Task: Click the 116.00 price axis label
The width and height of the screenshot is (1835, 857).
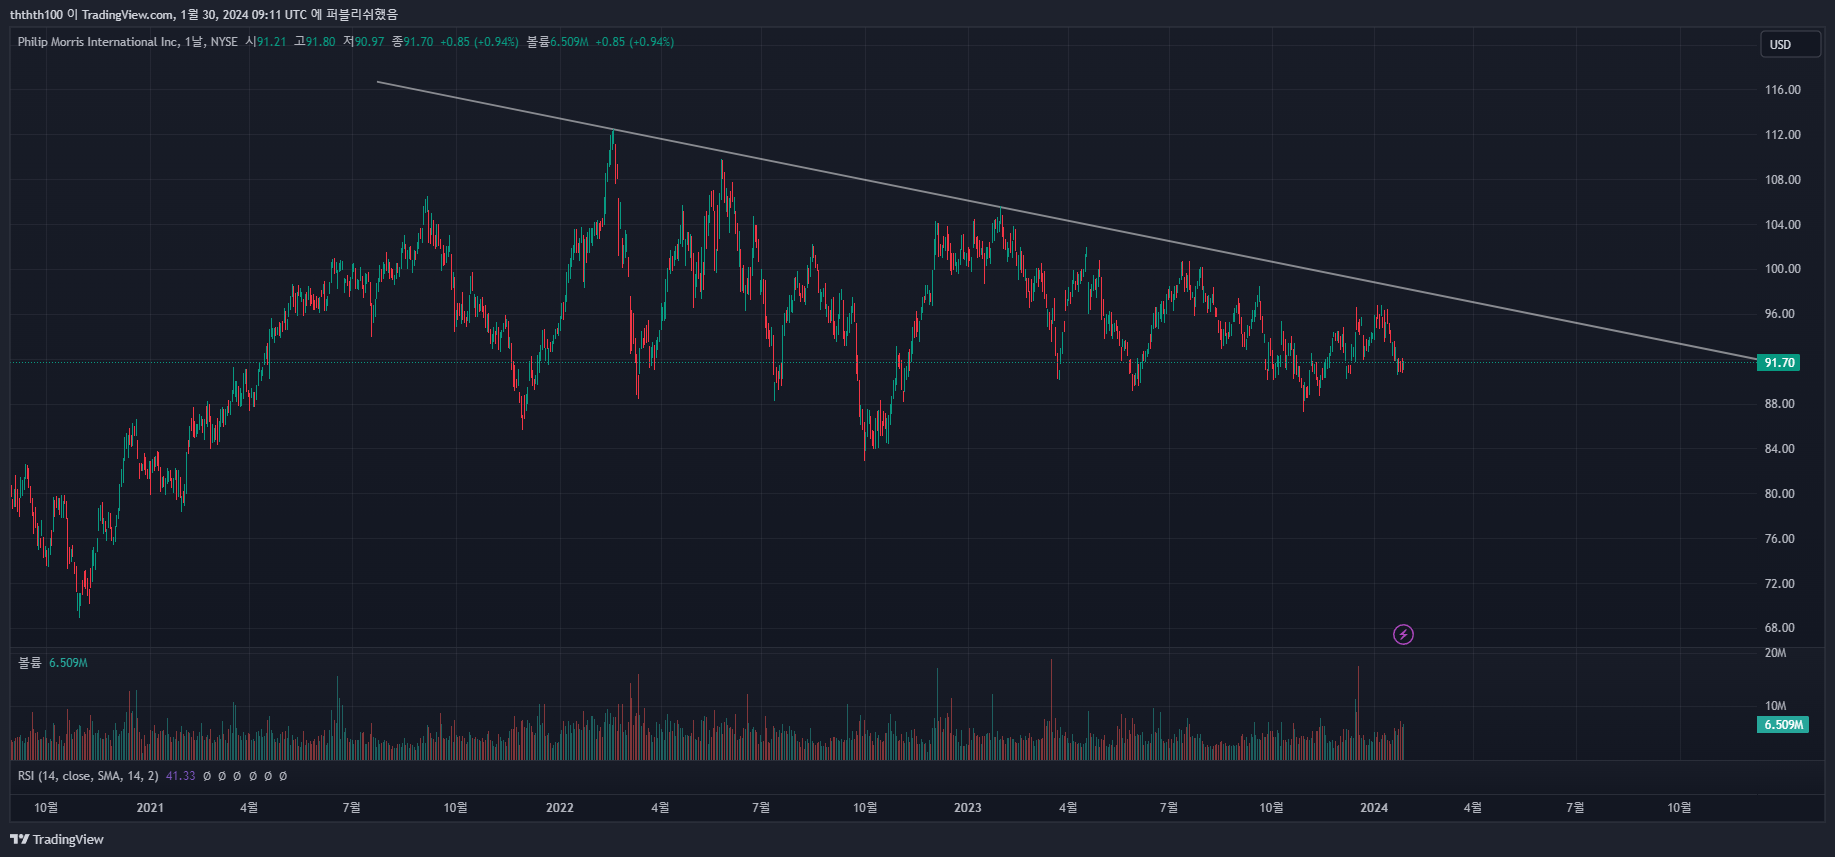Action: 1782,90
